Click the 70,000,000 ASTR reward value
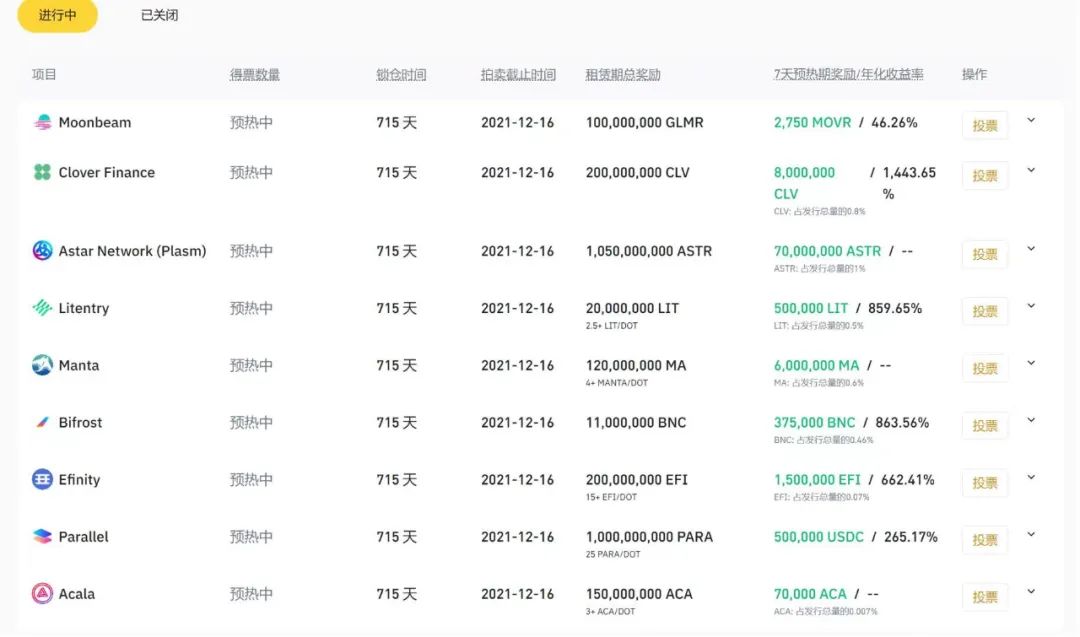 827,251
